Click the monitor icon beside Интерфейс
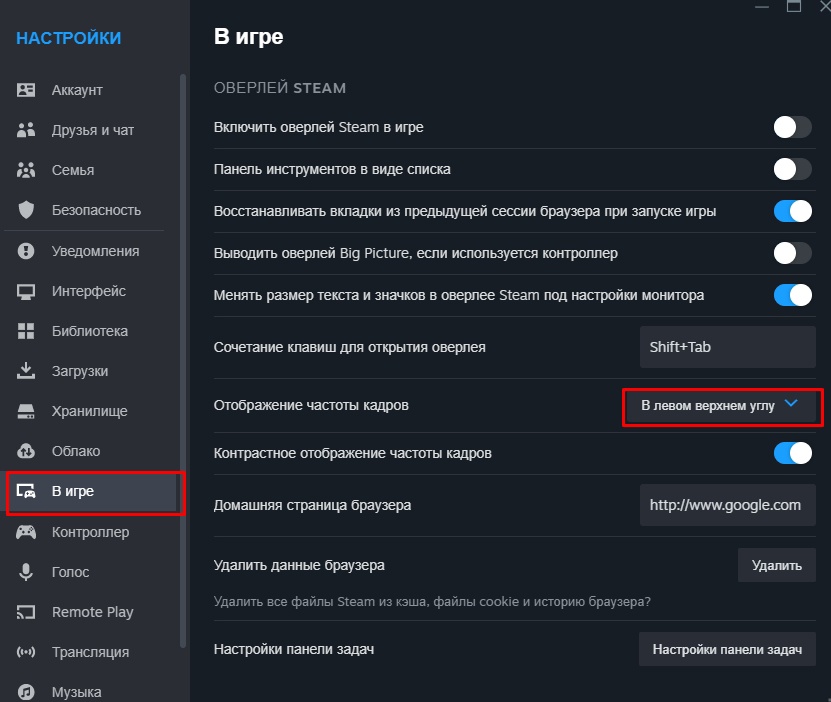Viewport: 831px width, 702px height. 26,291
